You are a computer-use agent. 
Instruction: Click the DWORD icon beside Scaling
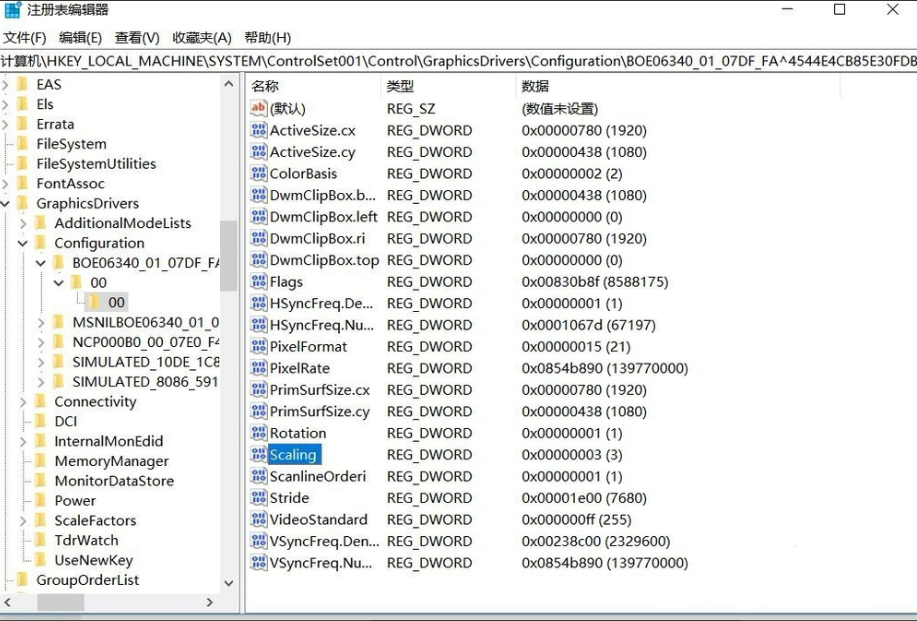click(x=261, y=454)
